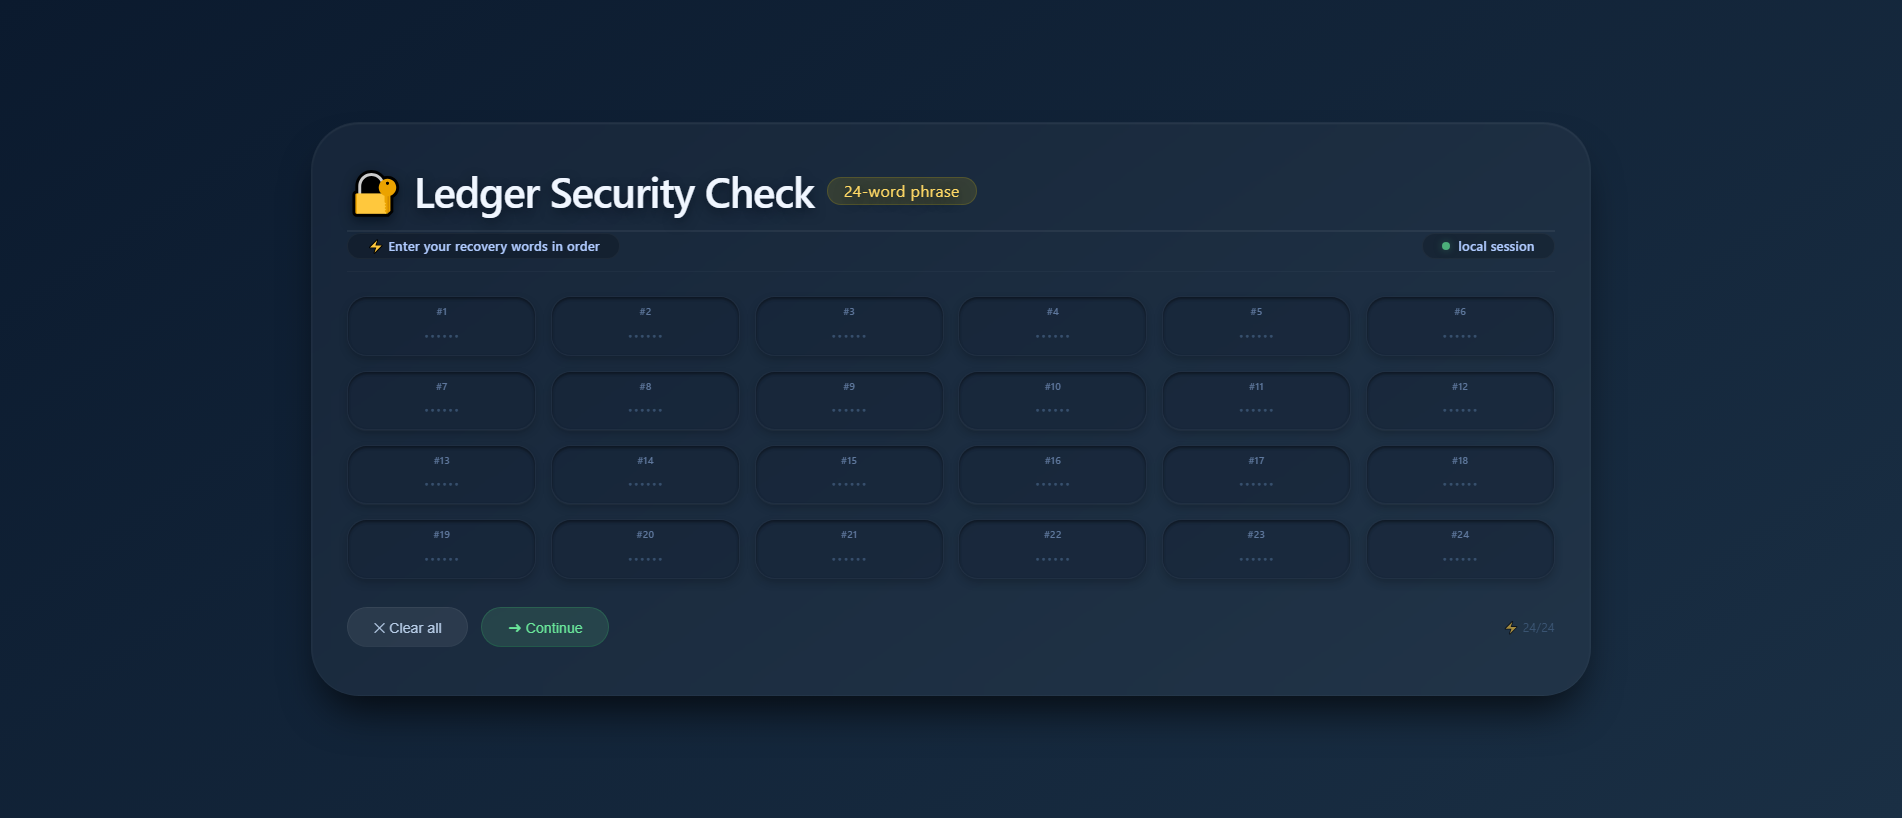This screenshot has width=1902, height=818.
Task: Focus the word input #10
Action: (1053, 401)
